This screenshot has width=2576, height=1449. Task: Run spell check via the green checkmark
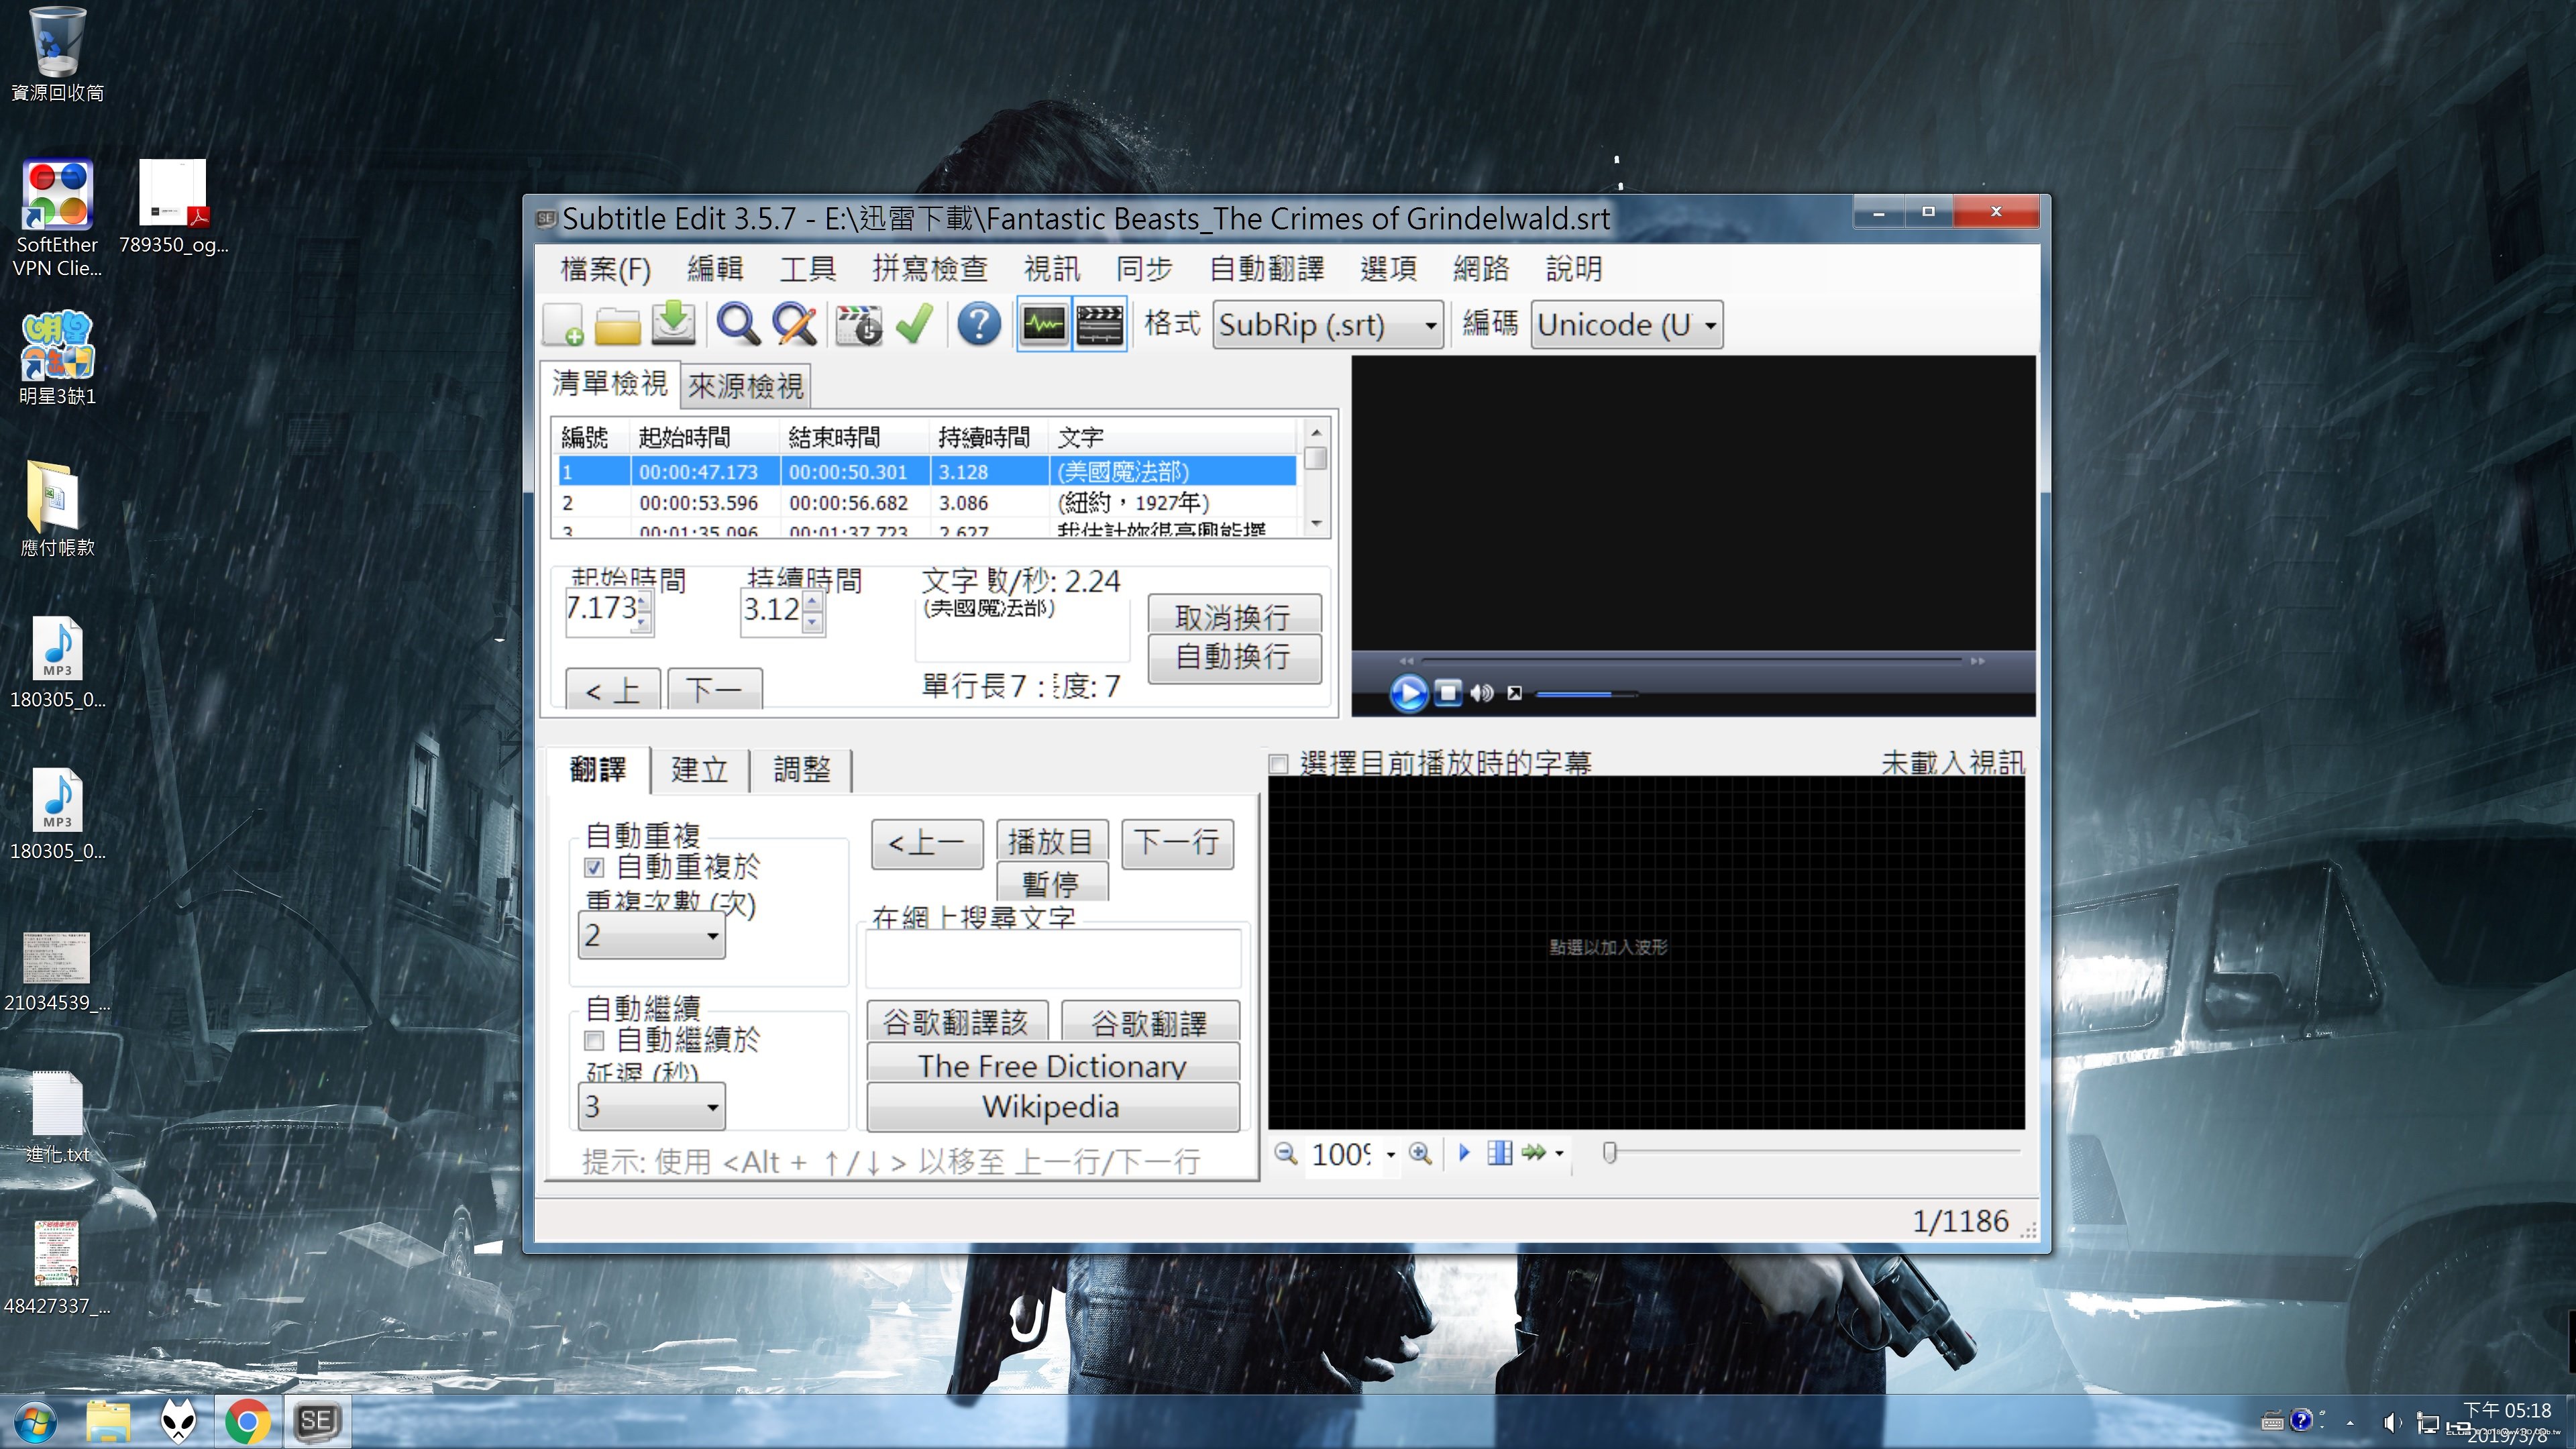tap(914, 325)
